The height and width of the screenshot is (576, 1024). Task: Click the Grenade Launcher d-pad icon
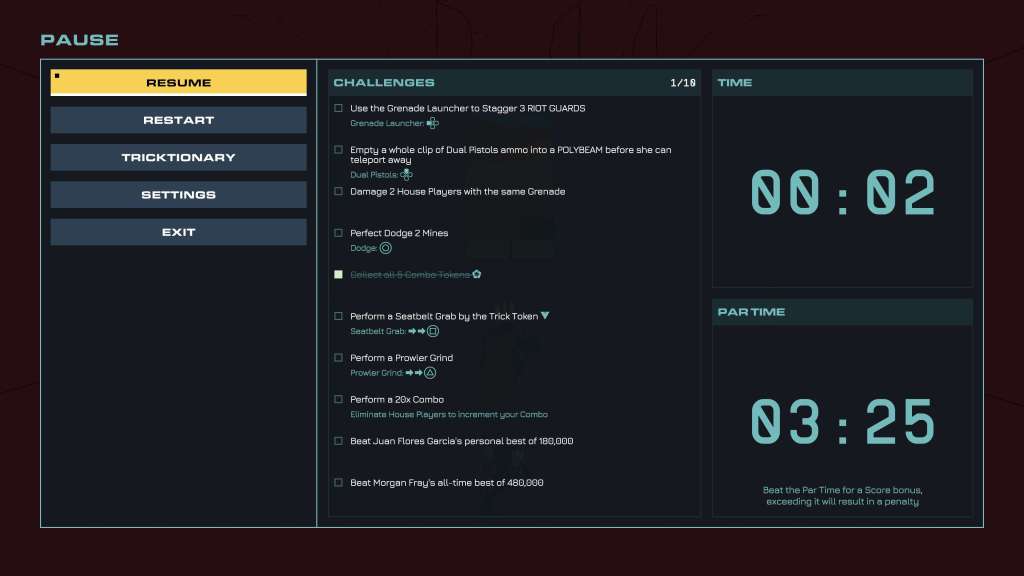433,123
